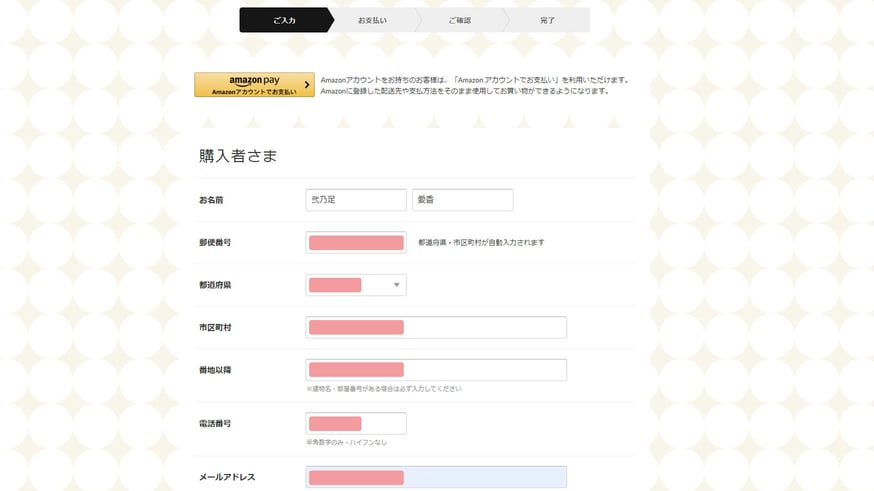874x491 pixels.
Task: Click the 郵便番号 postal code field
Action: (x=356, y=242)
